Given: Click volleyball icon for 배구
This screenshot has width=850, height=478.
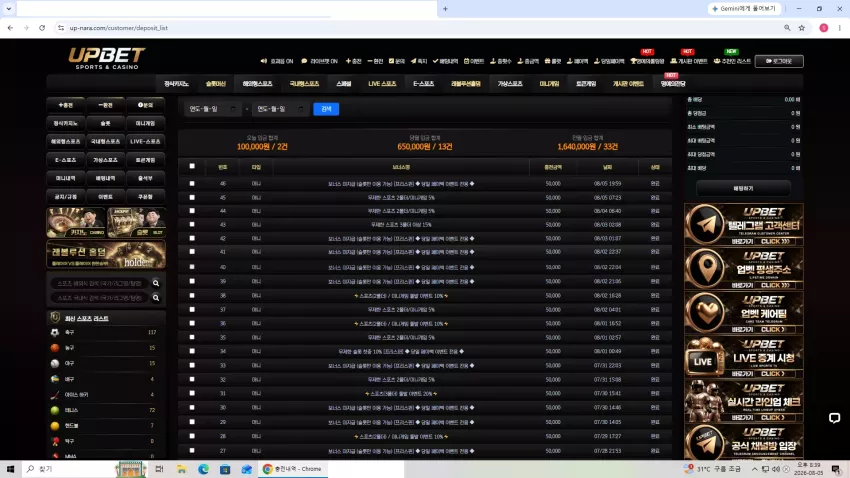Looking at the screenshot, I should point(55,379).
